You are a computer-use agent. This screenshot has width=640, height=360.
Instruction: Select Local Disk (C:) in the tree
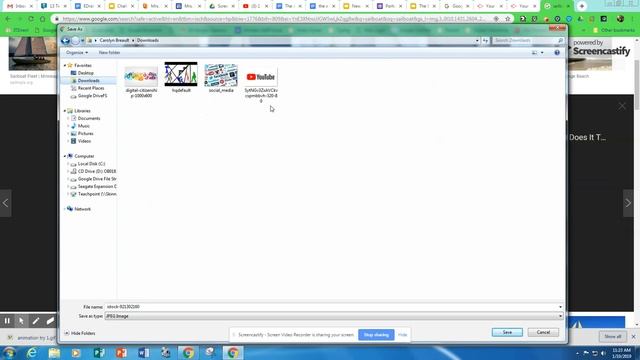(91, 164)
